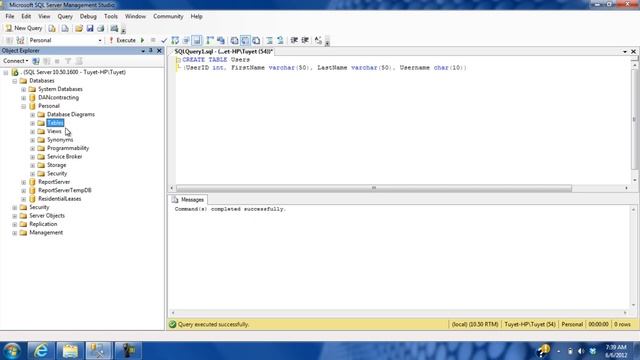Comment out the selected lines
The image size is (640, 360).
point(269,40)
